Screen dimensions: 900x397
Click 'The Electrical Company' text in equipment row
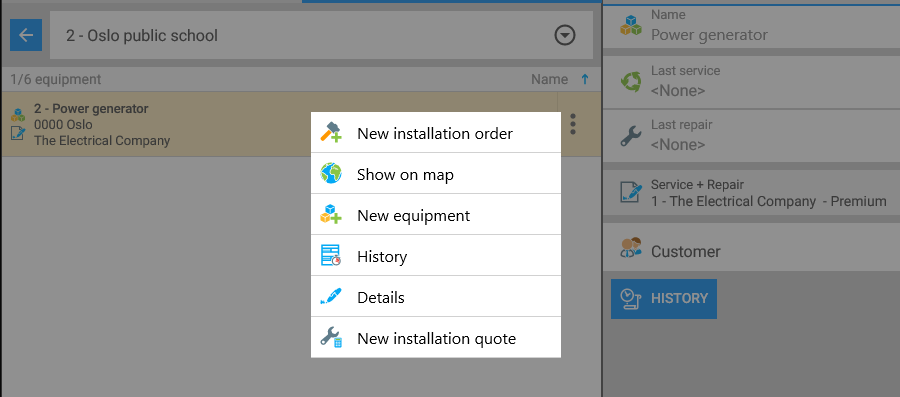pos(102,141)
